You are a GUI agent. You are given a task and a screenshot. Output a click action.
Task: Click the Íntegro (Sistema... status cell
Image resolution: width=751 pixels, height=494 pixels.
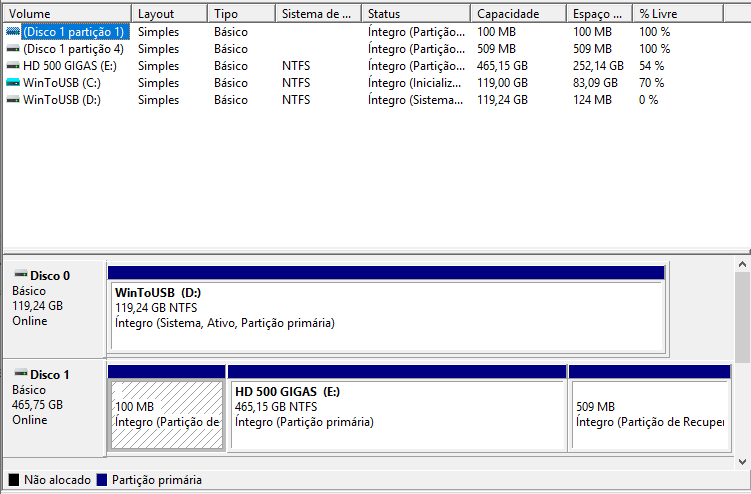(415, 100)
